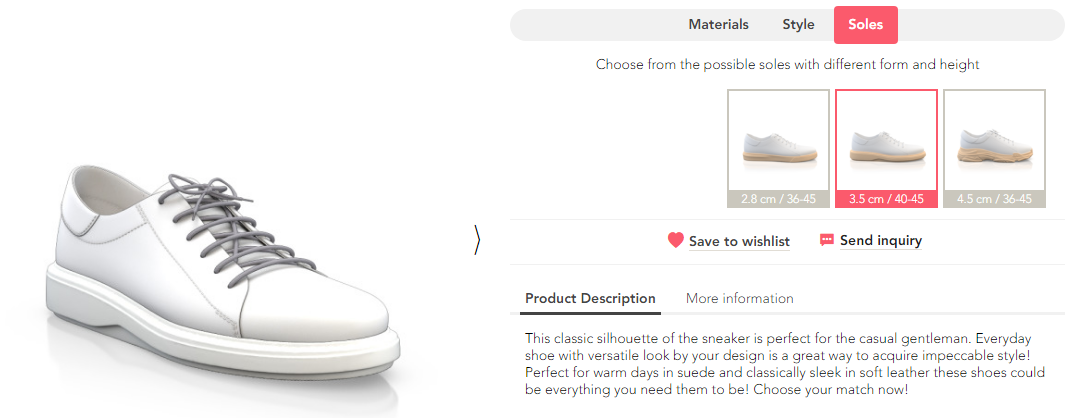1072x418 pixels.
Task: Click the Send inquiry link
Action: click(880, 240)
